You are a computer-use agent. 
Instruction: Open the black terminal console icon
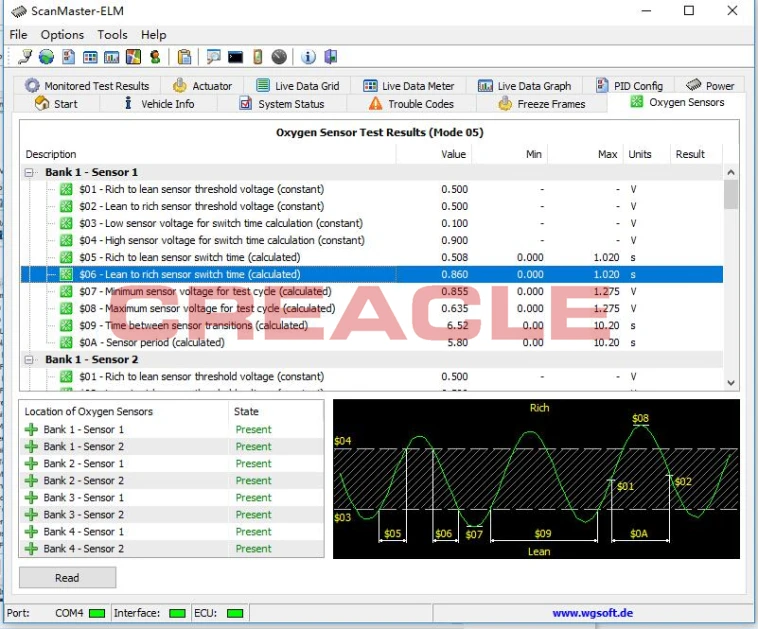click(x=235, y=57)
